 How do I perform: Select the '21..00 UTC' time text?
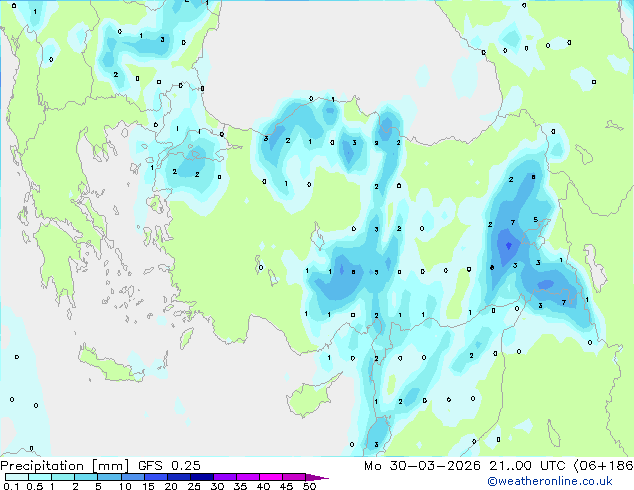527,466
